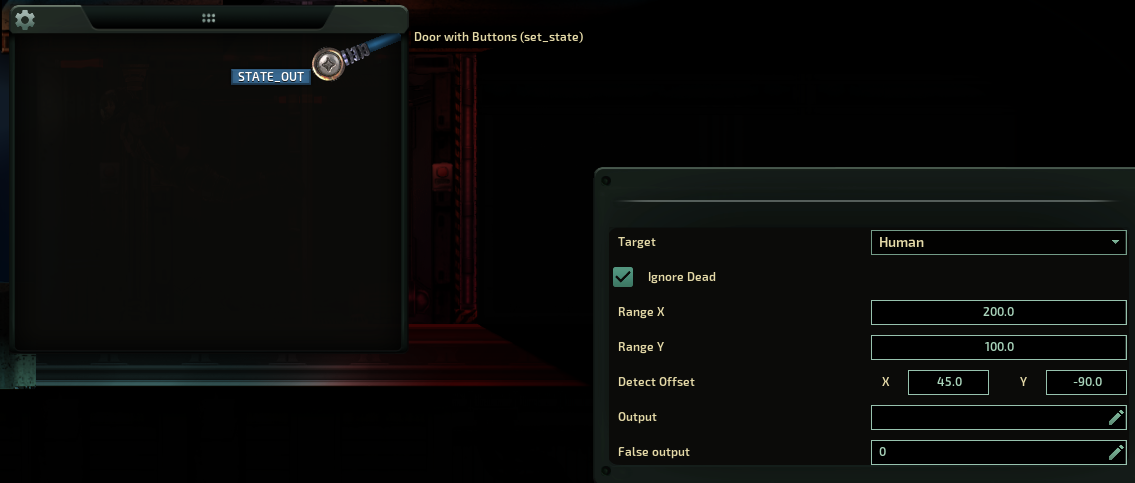
Task: Open the Target dropdown showing Human
Action: click(998, 243)
